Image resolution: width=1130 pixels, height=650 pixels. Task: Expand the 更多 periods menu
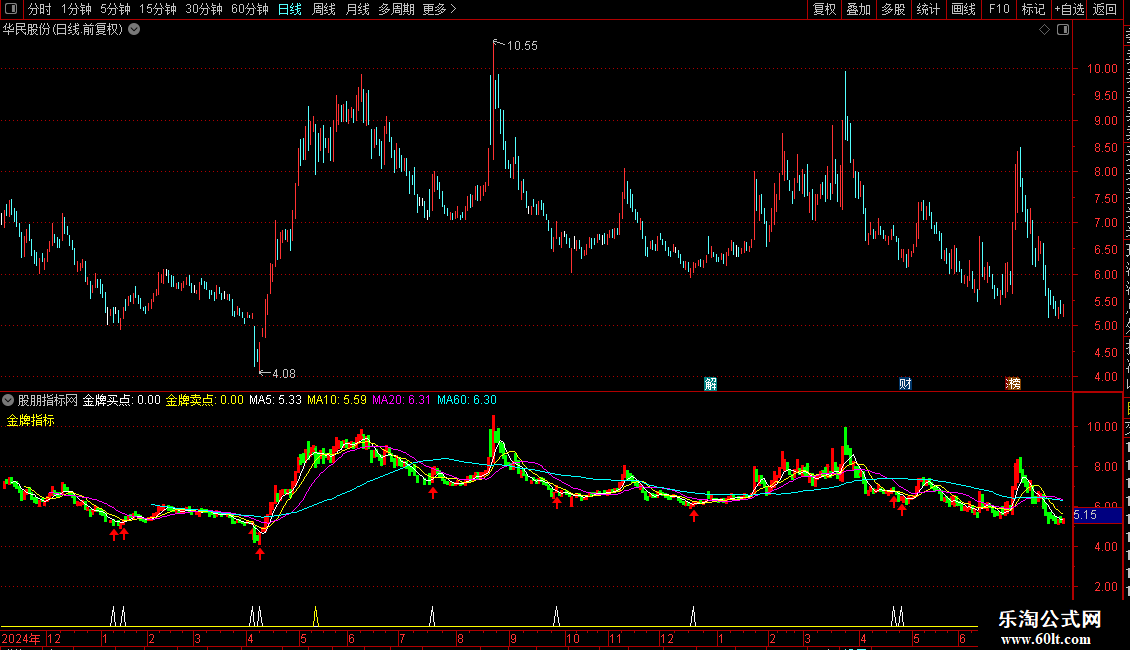[x=439, y=9]
